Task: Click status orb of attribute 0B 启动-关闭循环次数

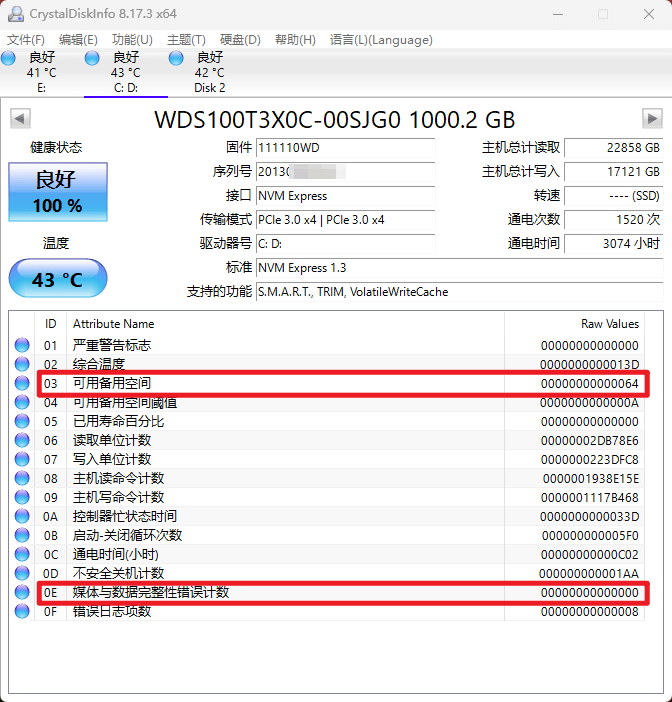Action: [22, 535]
